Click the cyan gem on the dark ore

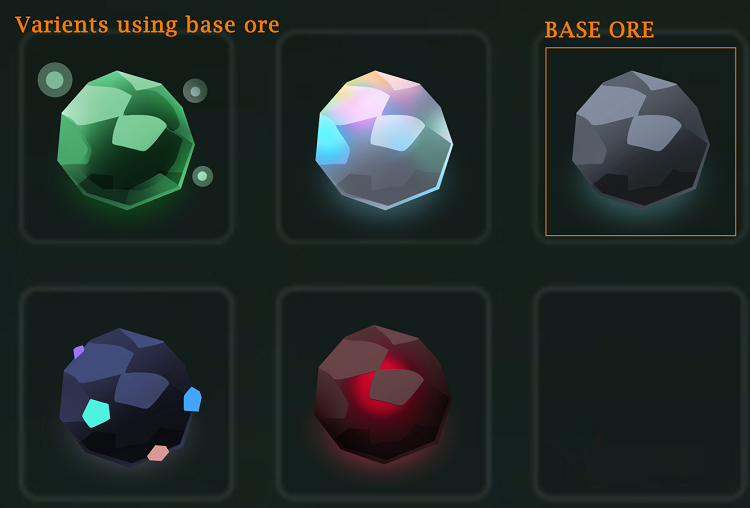96,413
